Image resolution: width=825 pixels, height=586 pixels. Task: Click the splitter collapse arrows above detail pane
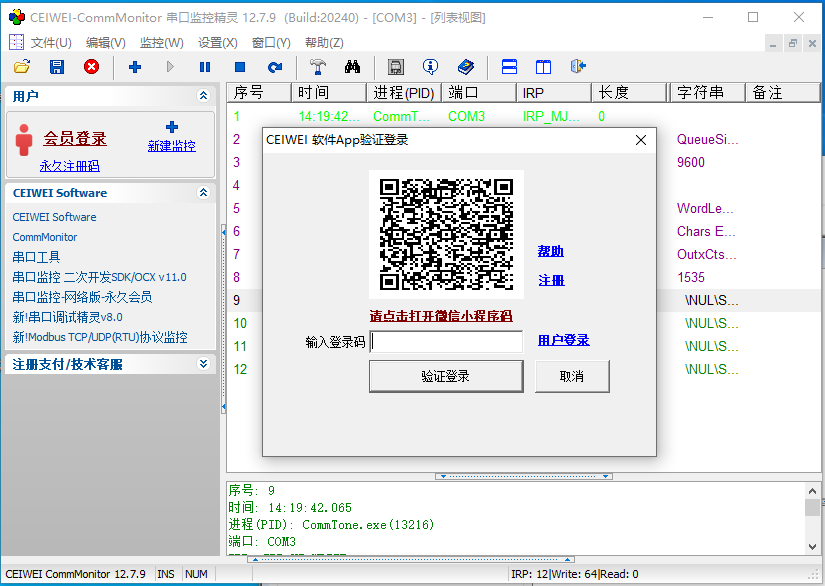[524, 477]
